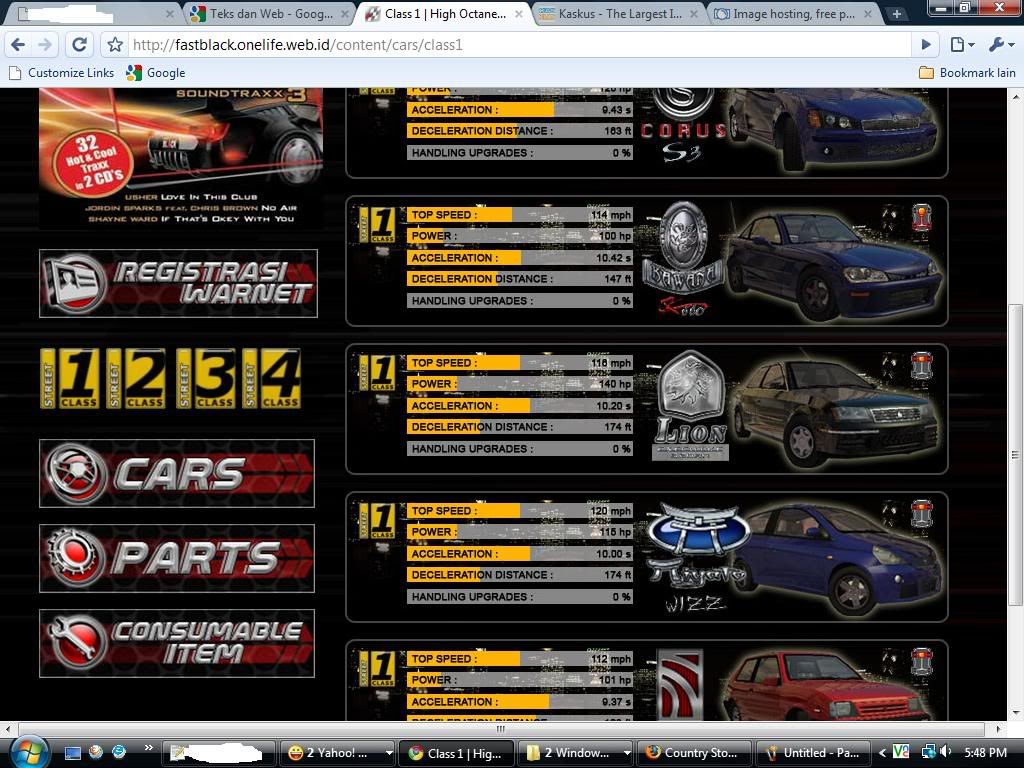Switch to the Kaskus tab
The image size is (1024, 768).
619,14
